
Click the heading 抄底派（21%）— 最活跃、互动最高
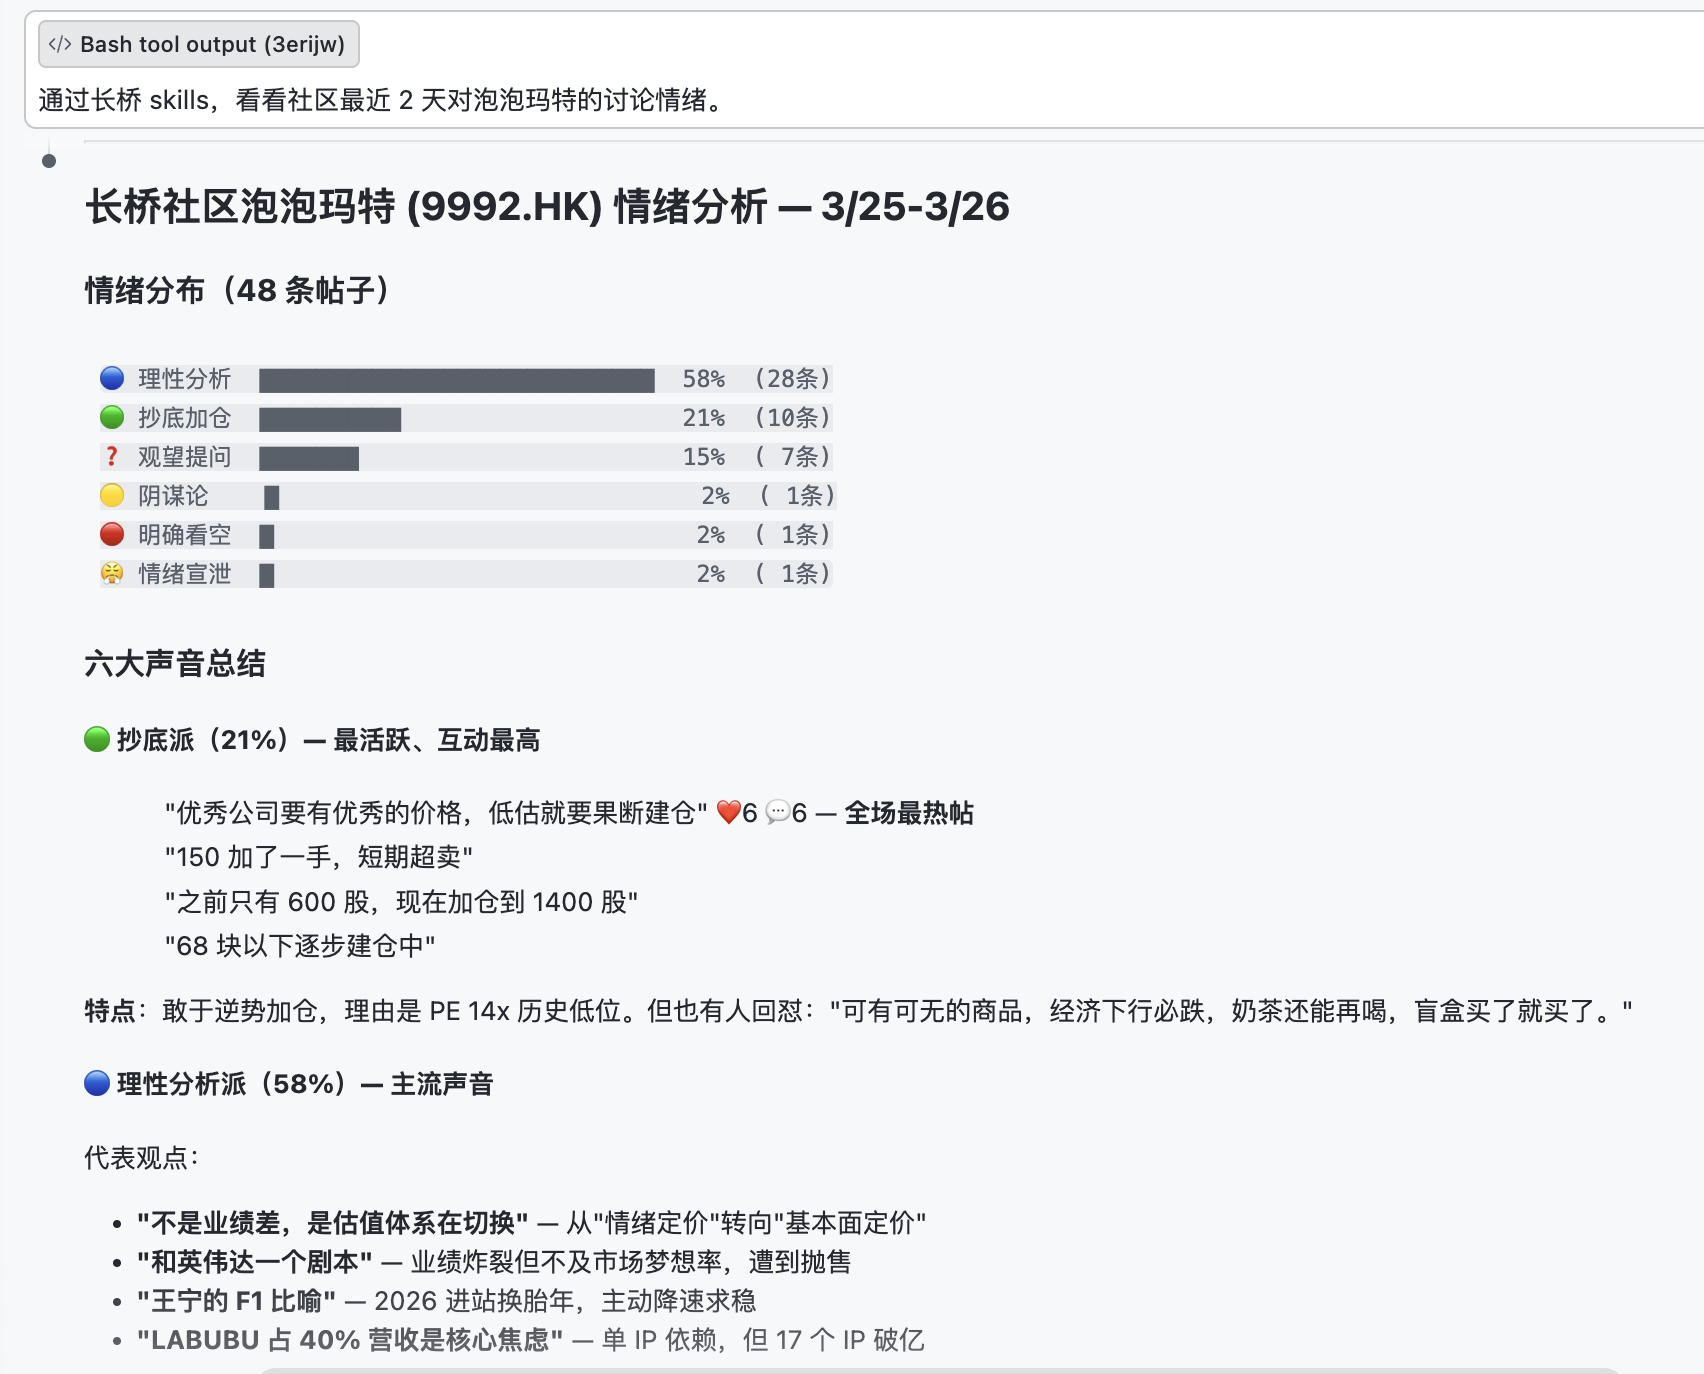[313, 740]
